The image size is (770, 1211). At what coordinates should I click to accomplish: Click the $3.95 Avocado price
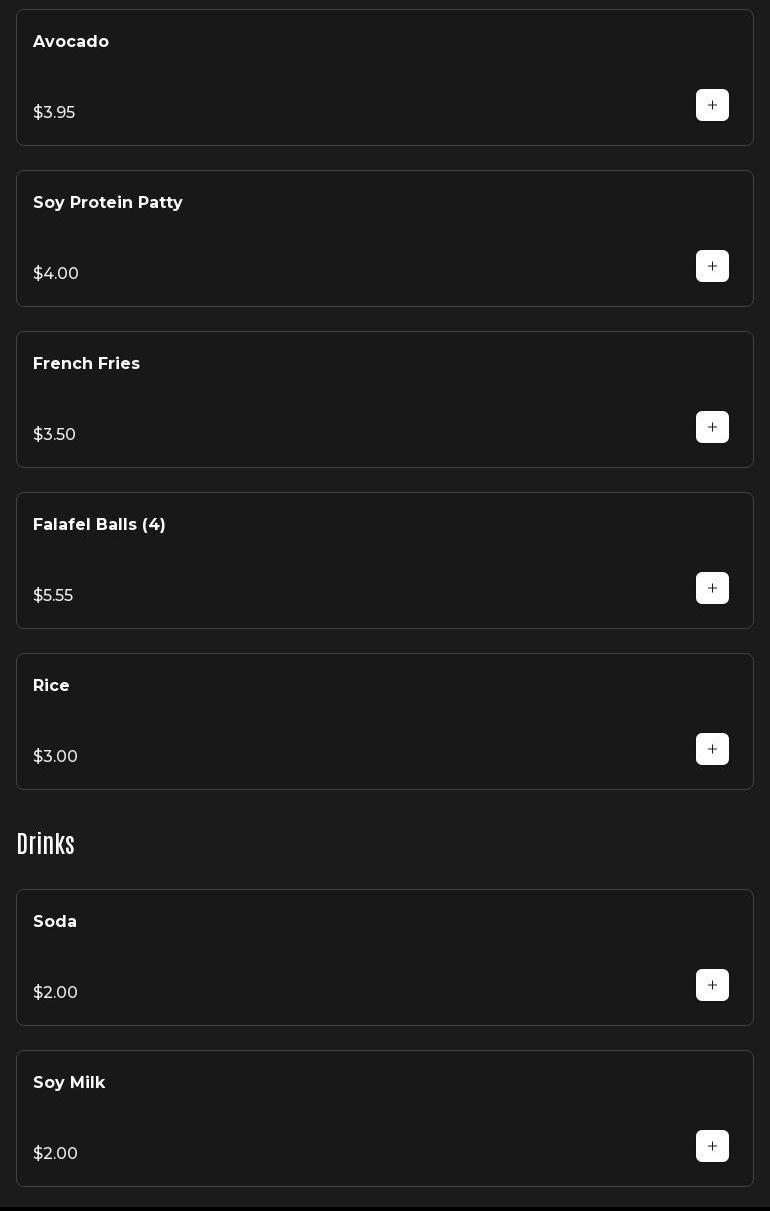[x=54, y=113]
